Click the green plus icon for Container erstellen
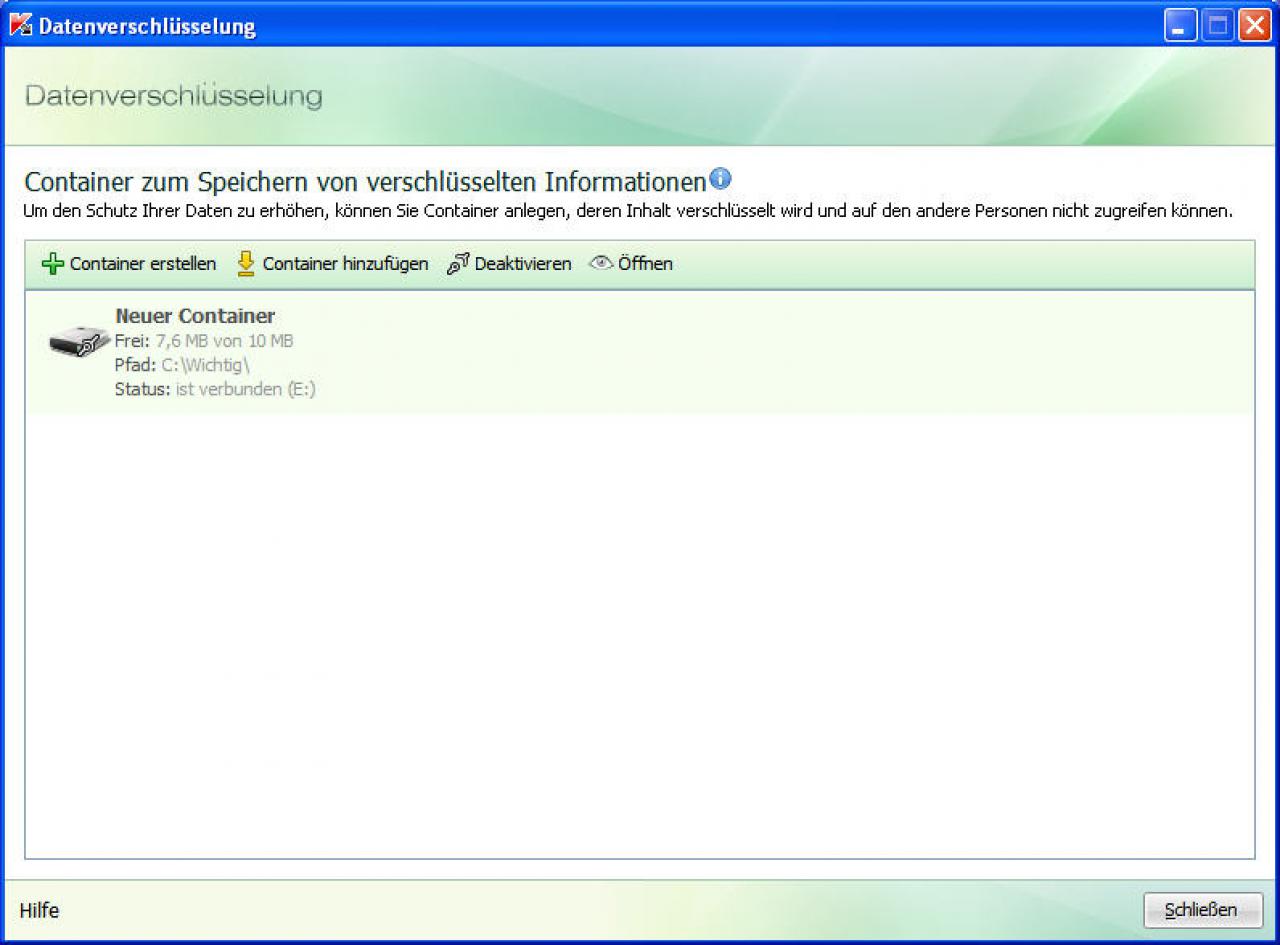 click(x=52, y=264)
